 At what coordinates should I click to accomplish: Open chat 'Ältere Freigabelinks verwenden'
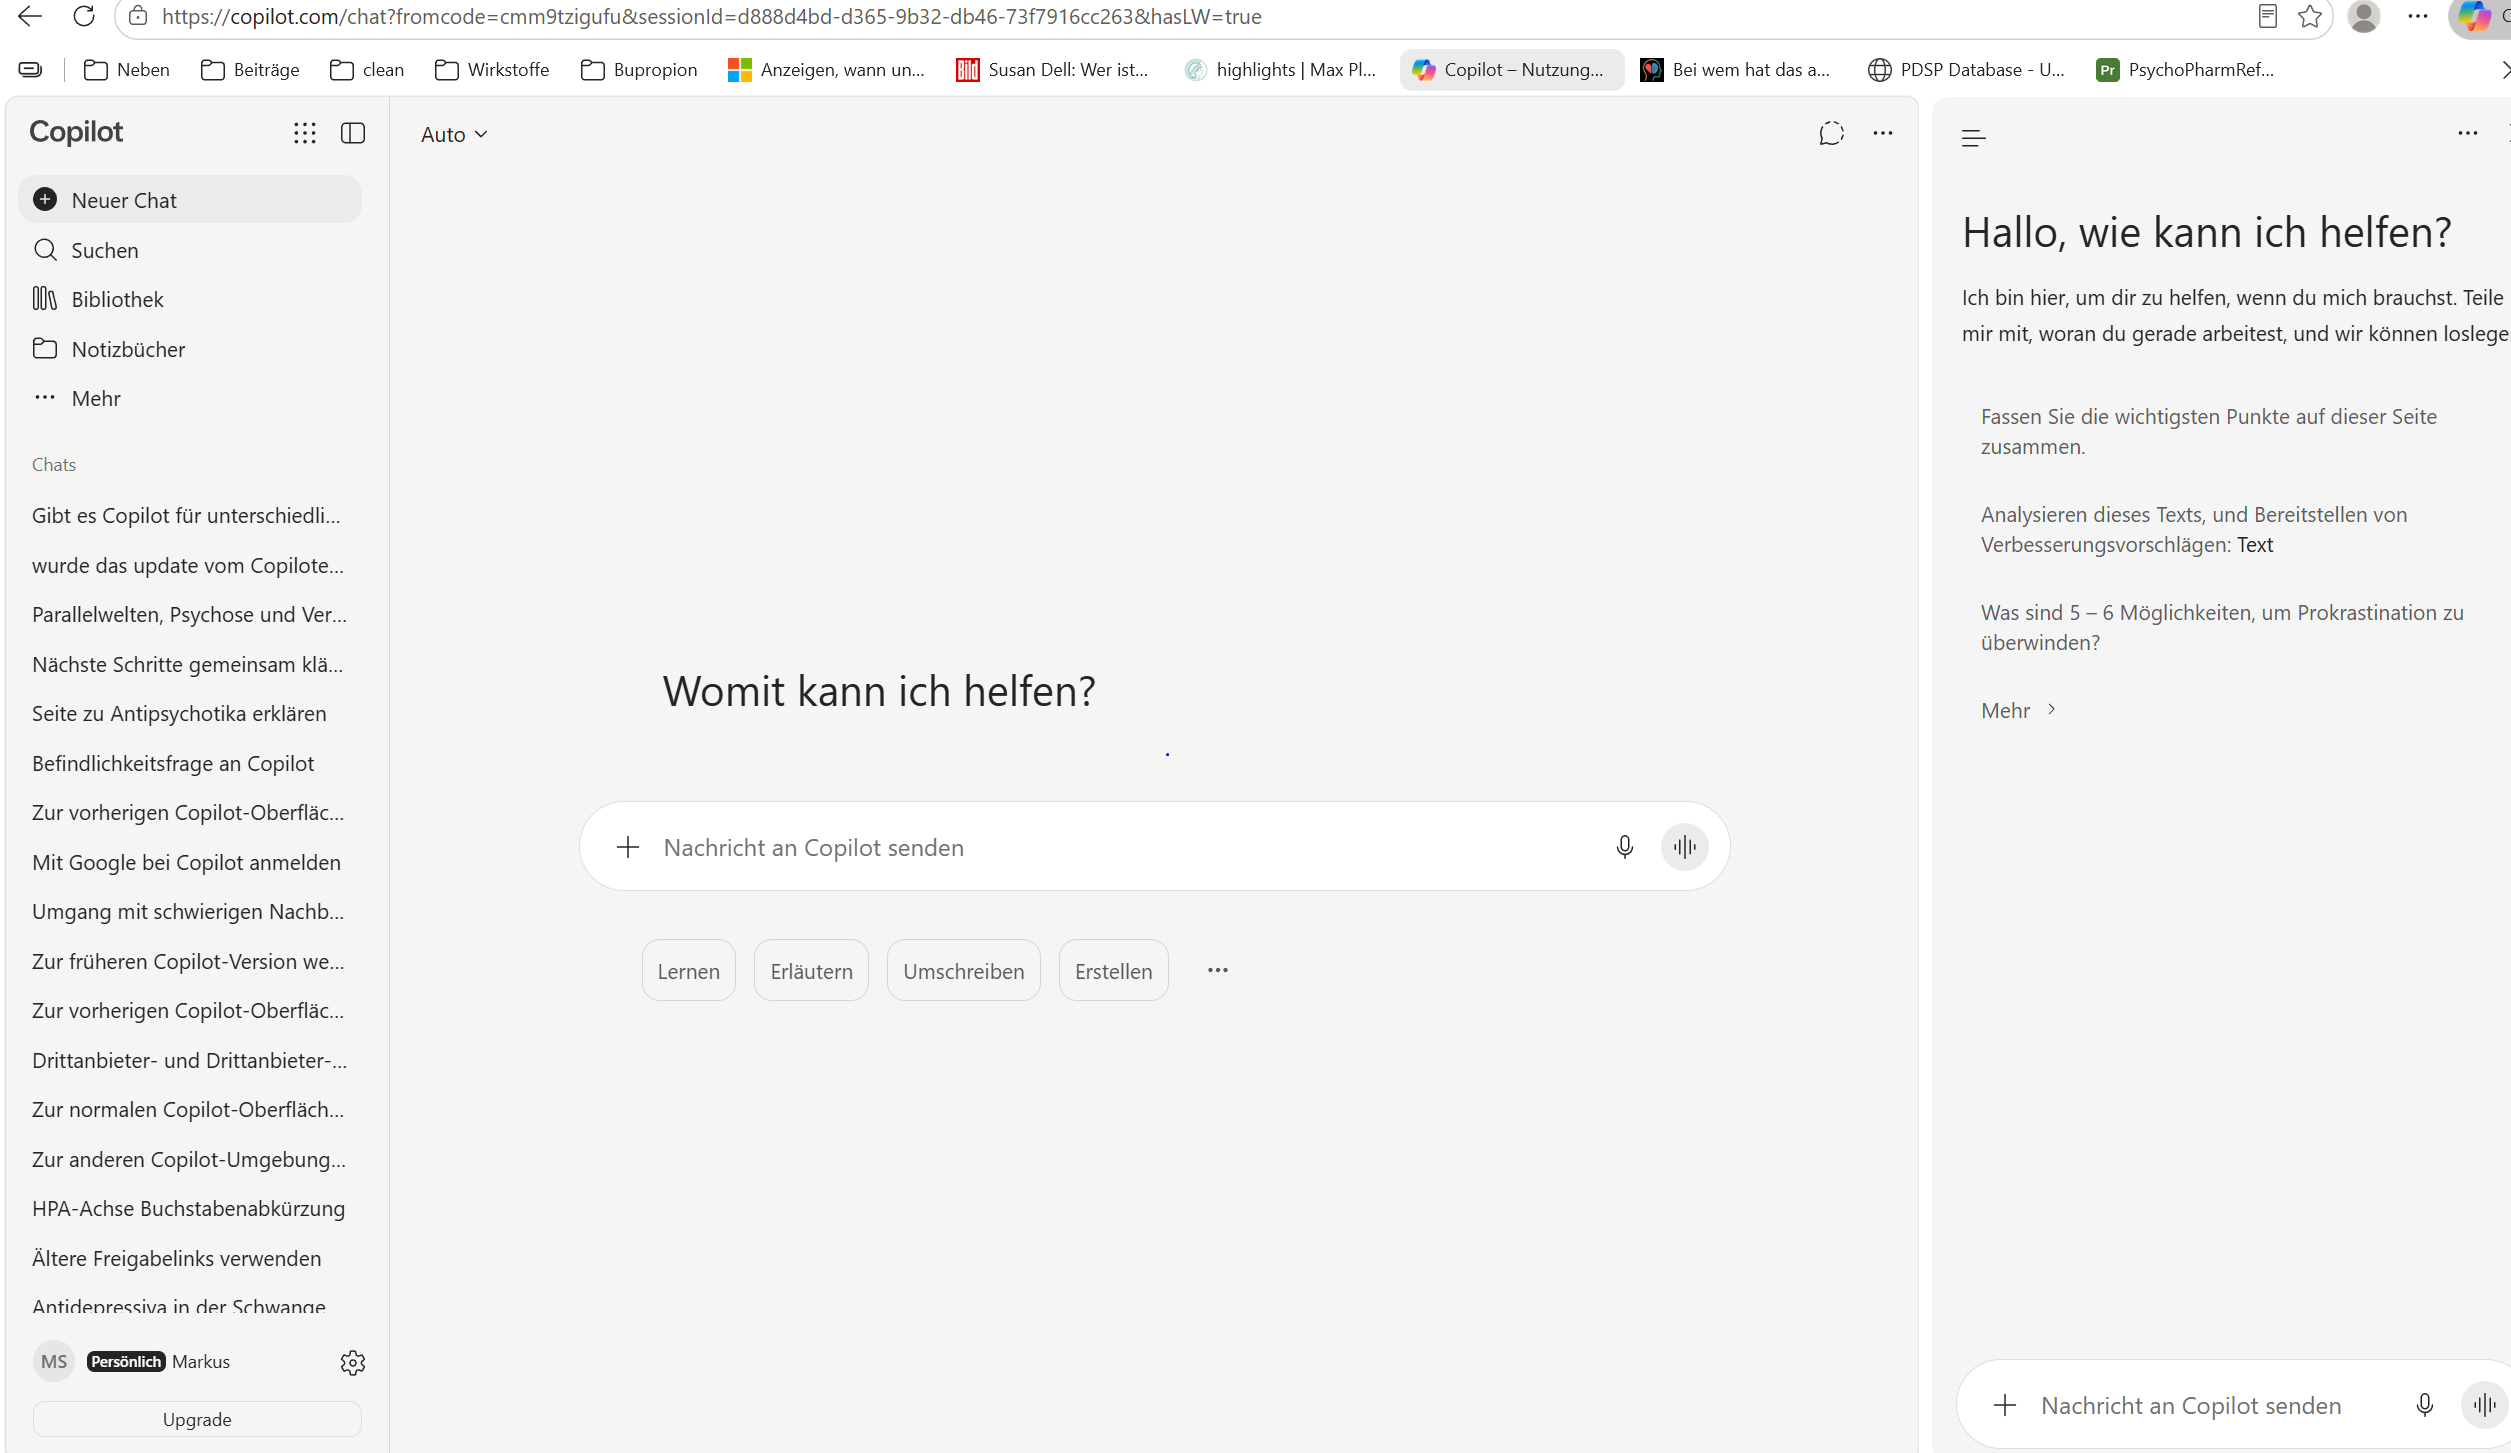(190, 1258)
